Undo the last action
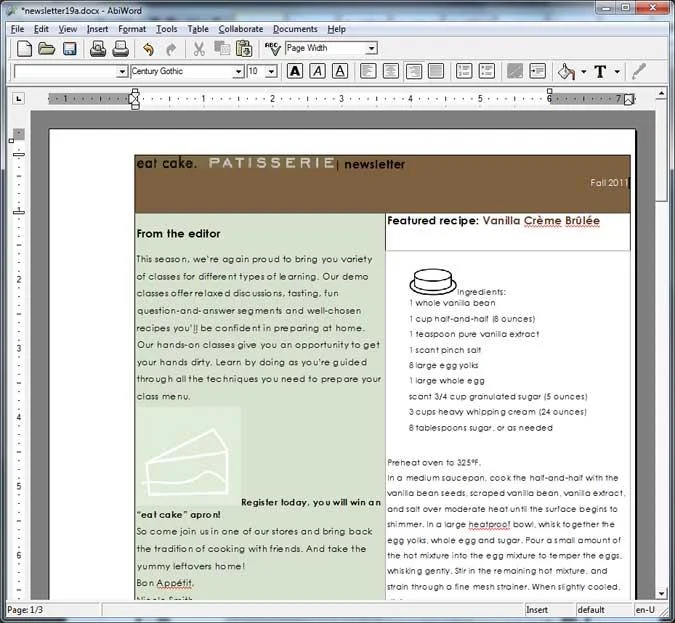The image size is (675, 623). pyautogui.click(x=149, y=49)
